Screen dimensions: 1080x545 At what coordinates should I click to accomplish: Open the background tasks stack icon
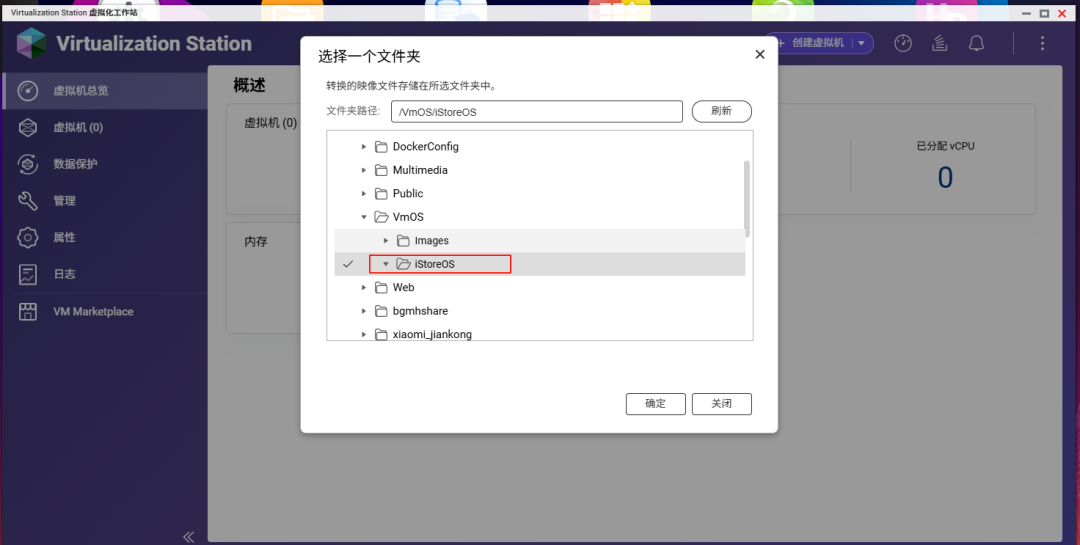(x=939, y=43)
